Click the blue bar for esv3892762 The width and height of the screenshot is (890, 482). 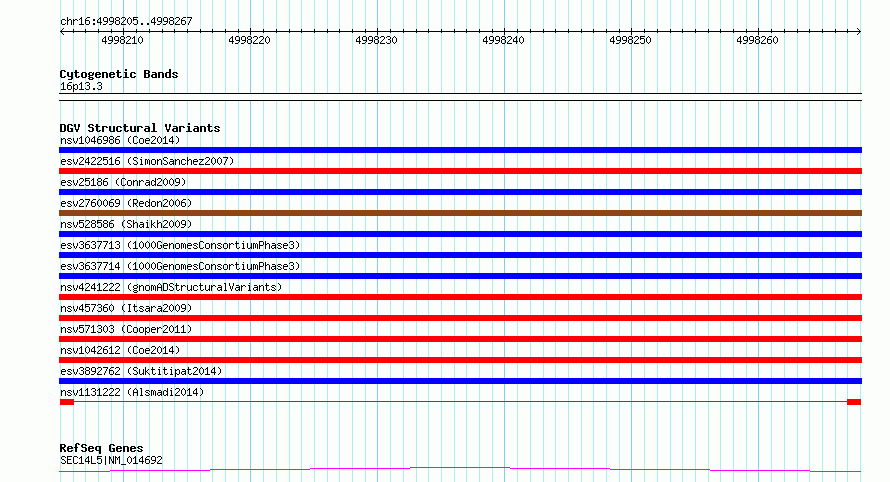click(x=460, y=381)
